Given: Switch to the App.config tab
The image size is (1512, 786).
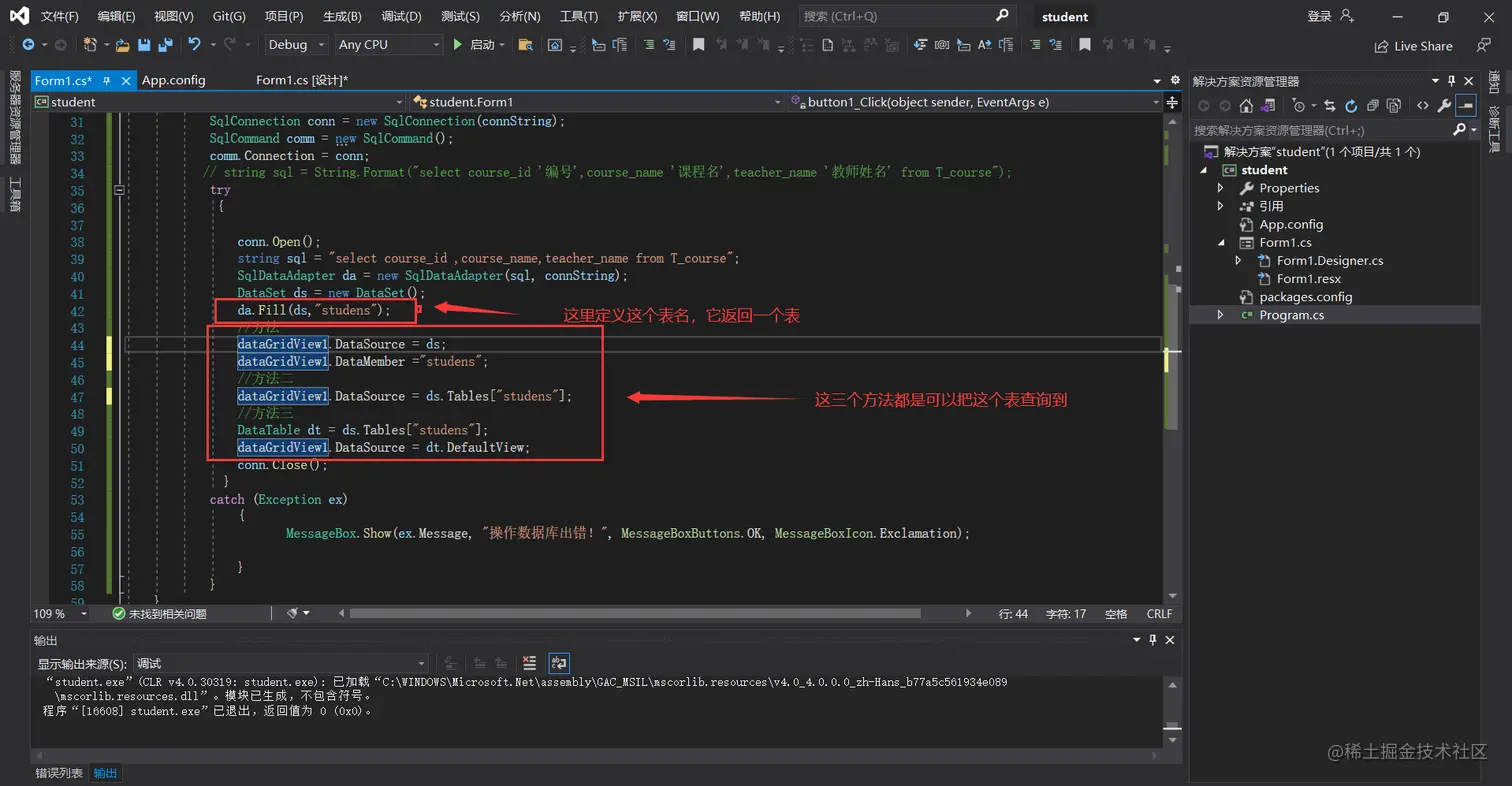Looking at the screenshot, I should [173, 81].
